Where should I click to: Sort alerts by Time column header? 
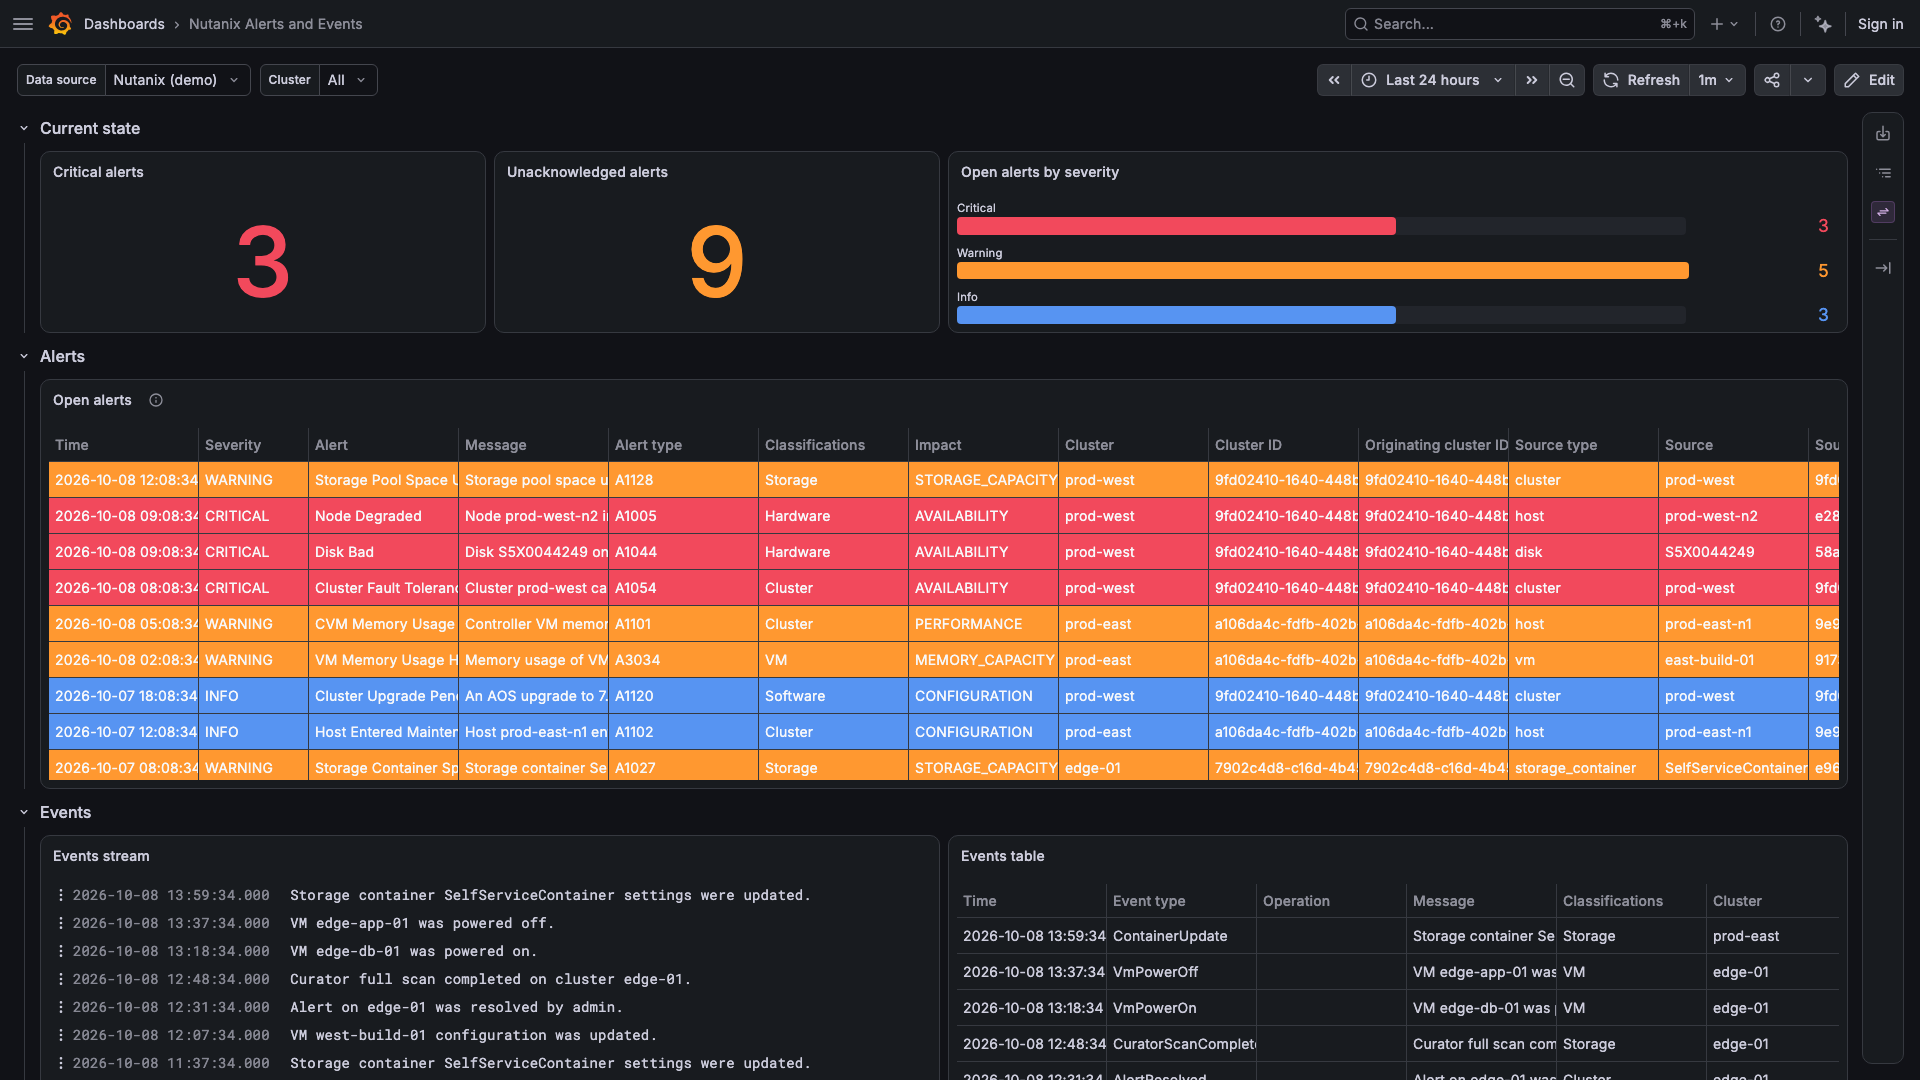tap(72, 445)
